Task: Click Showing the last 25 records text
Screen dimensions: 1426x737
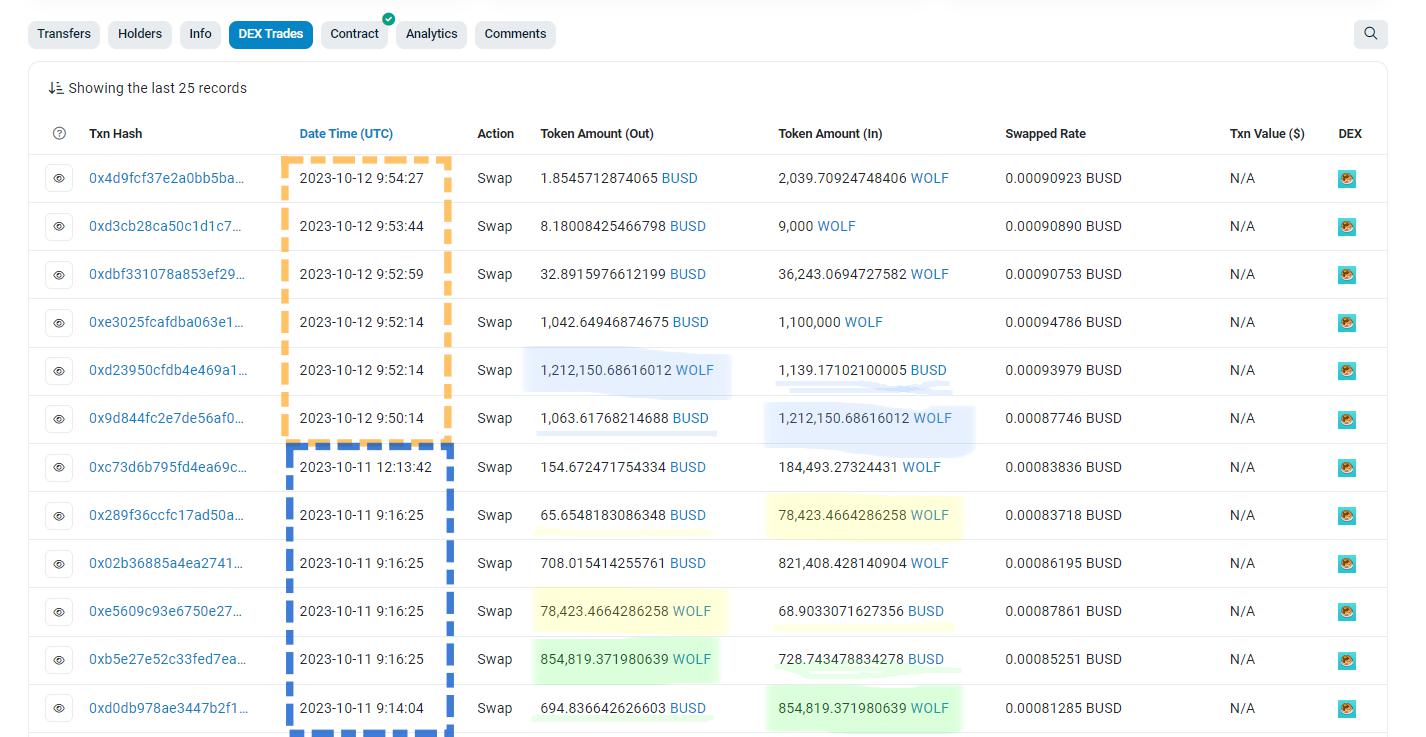Action: tap(158, 88)
